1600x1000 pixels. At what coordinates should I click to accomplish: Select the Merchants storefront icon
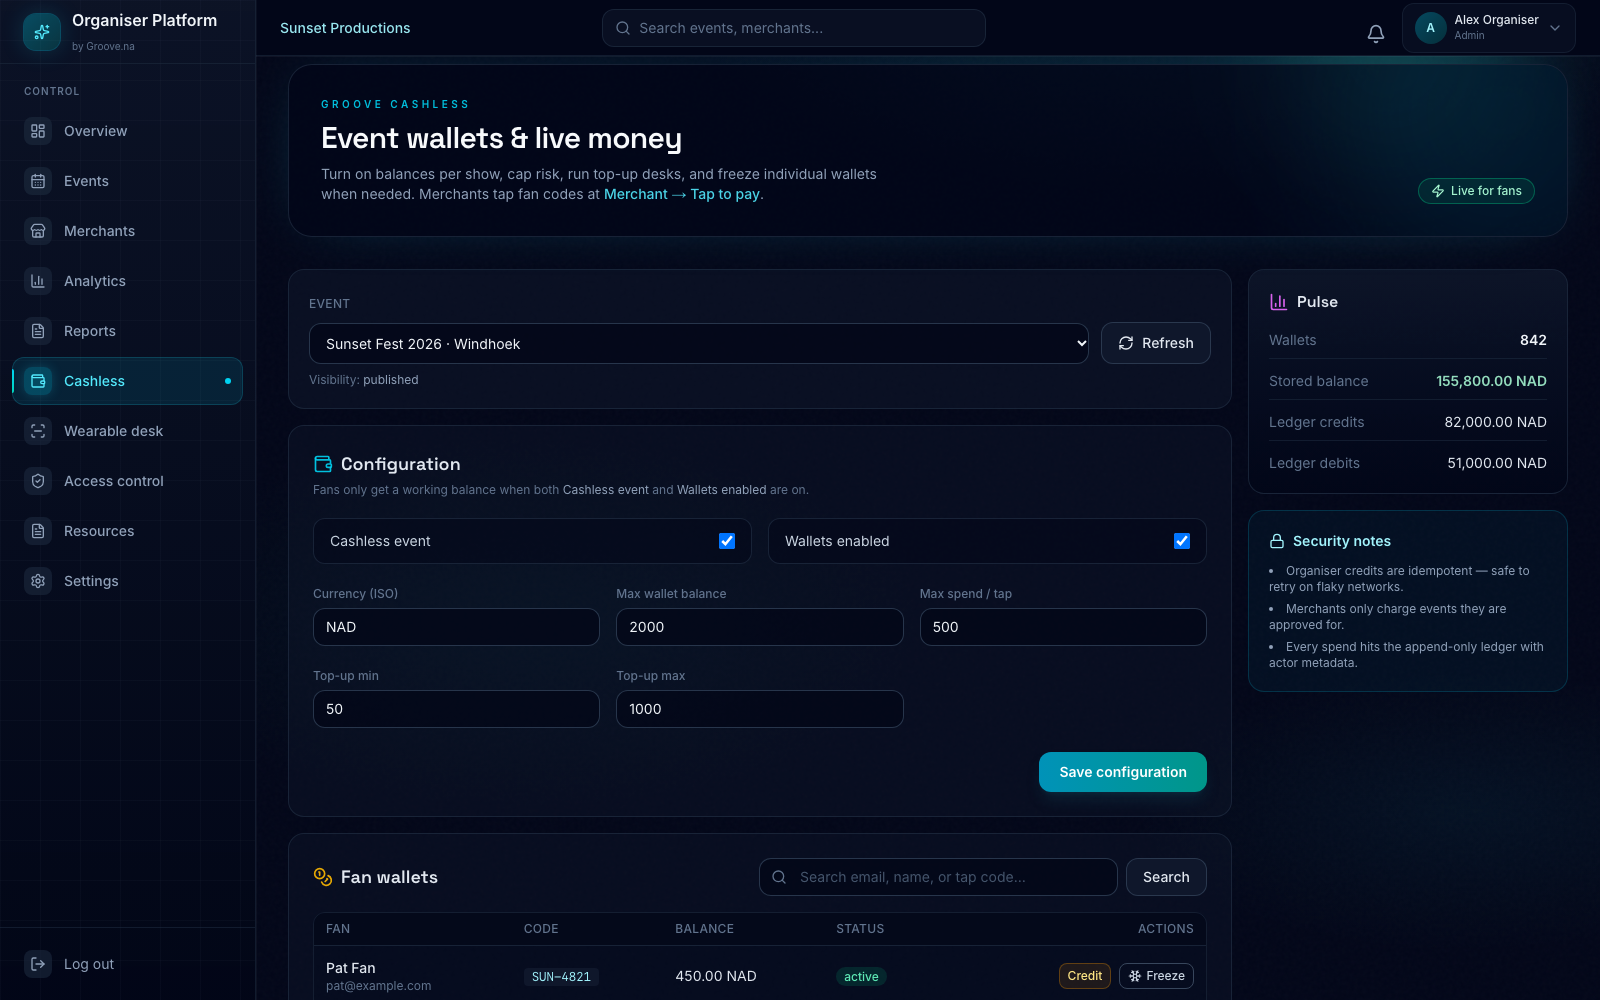[38, 231]
